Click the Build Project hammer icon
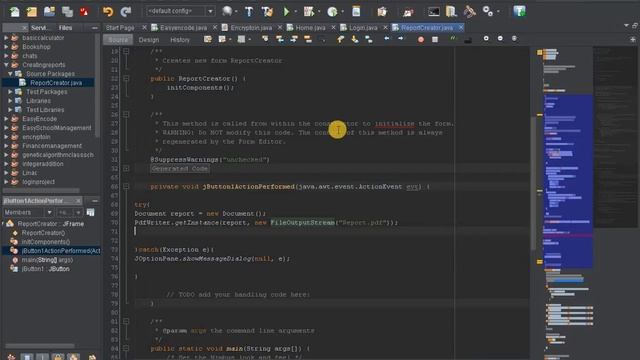 249,11
